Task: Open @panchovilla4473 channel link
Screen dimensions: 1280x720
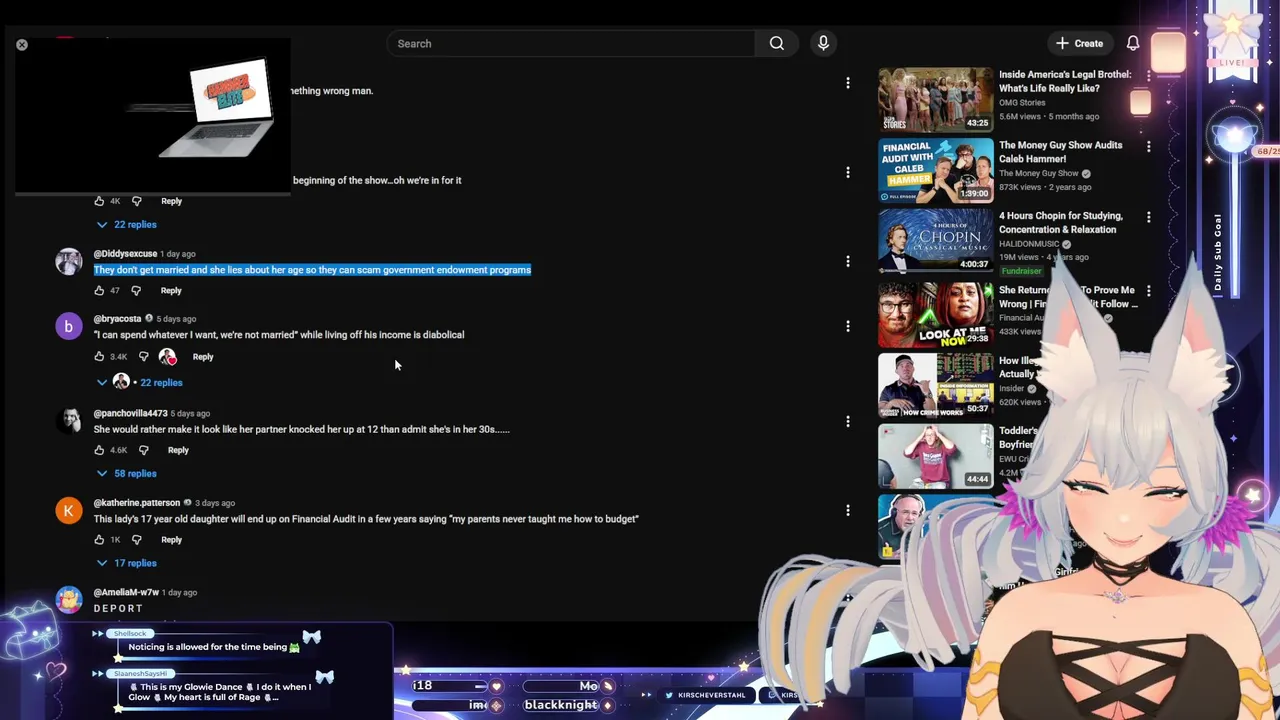Action: (130, 413)
